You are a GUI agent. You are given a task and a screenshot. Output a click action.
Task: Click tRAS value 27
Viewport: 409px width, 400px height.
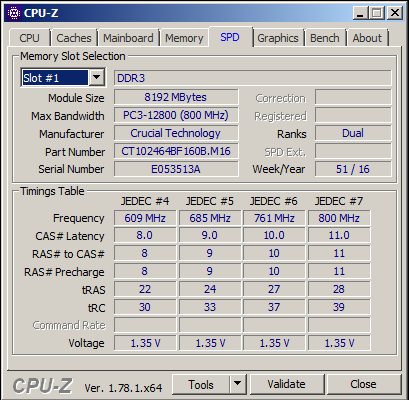[274, 289]
